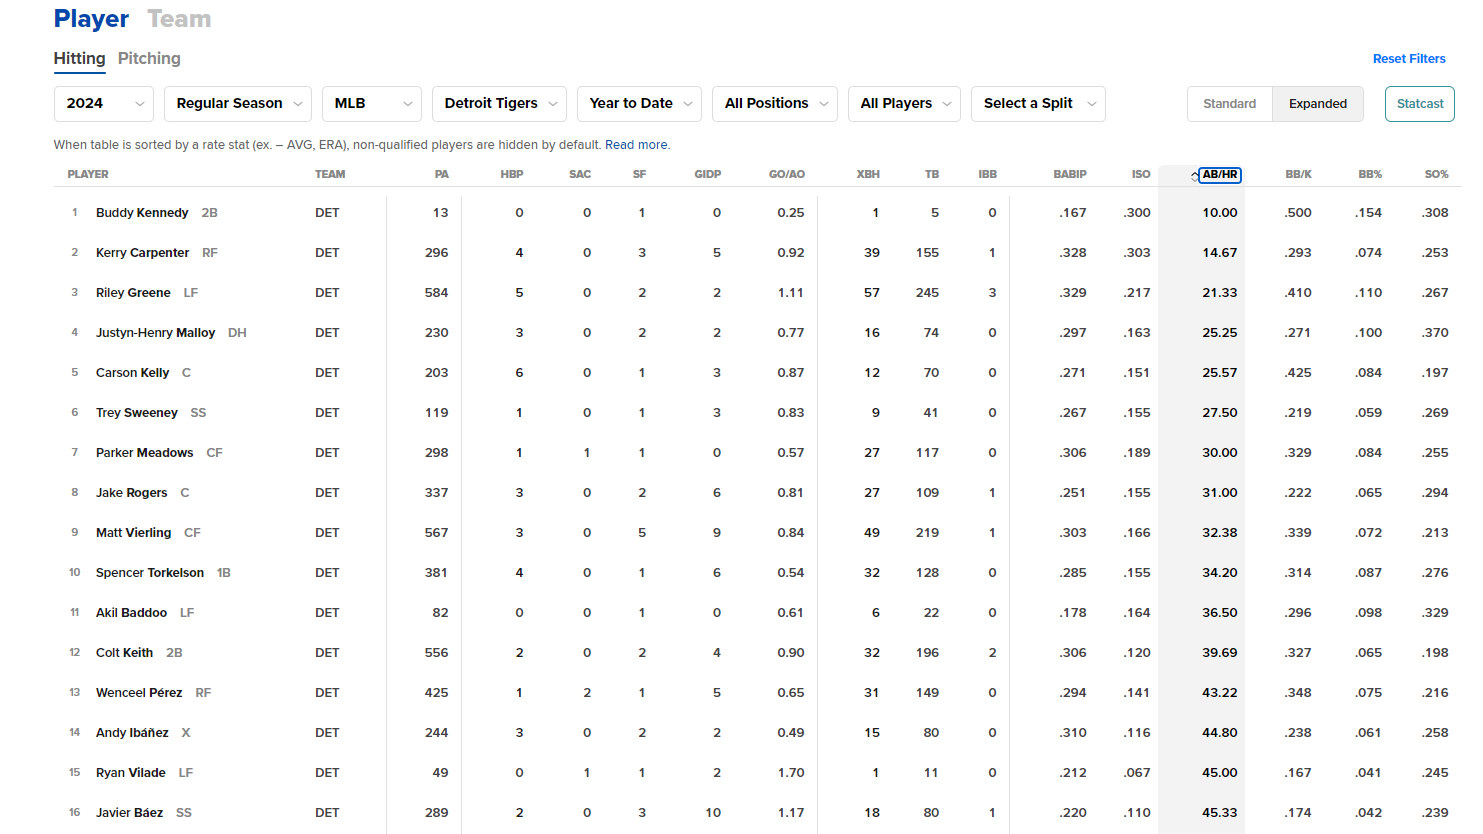The image size is (1483, 834).
Task: Open the Detroit Tigers team dropdown
Action: (499, 104)
